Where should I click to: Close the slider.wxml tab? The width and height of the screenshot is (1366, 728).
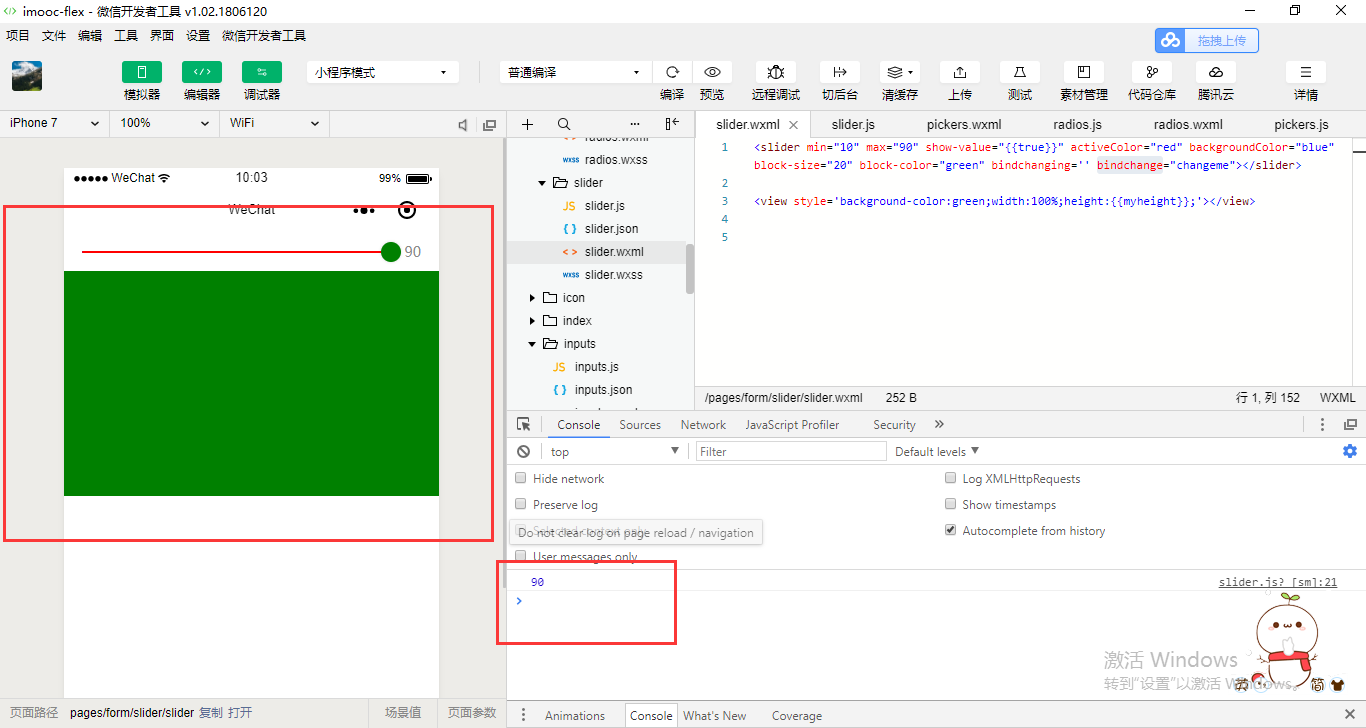click(794, 125)
